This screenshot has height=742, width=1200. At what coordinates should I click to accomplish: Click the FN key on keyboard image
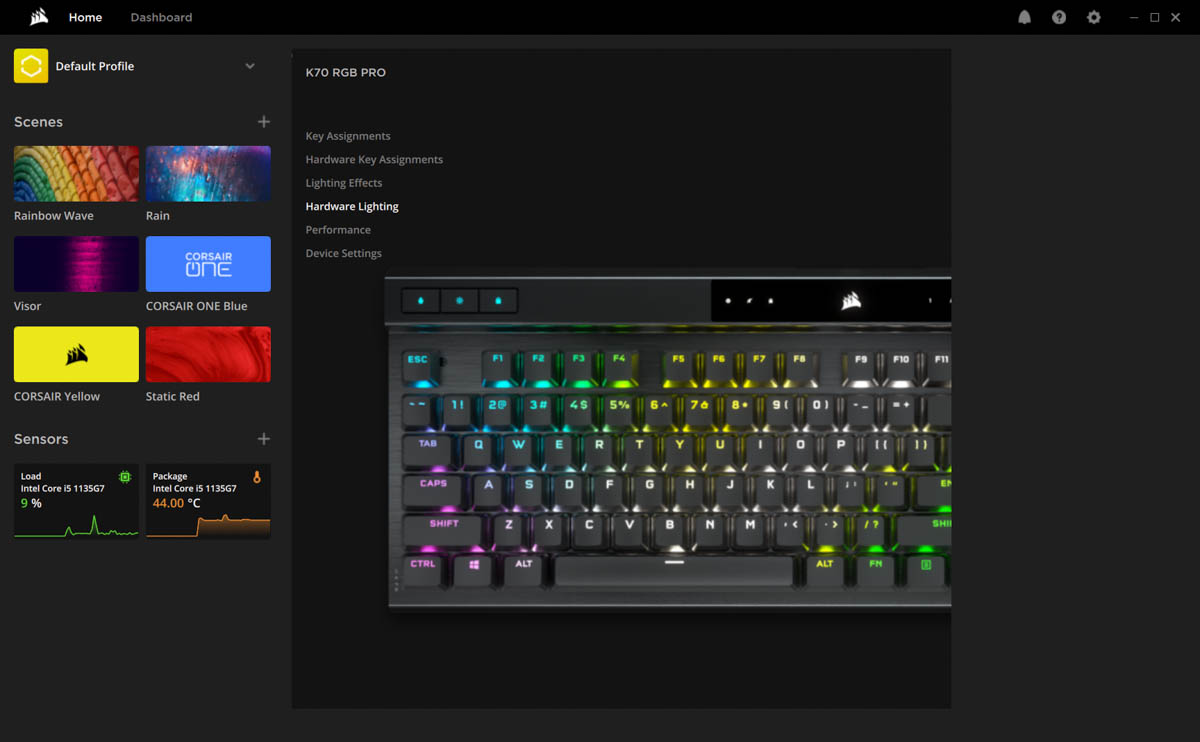[x=876, y=571]
